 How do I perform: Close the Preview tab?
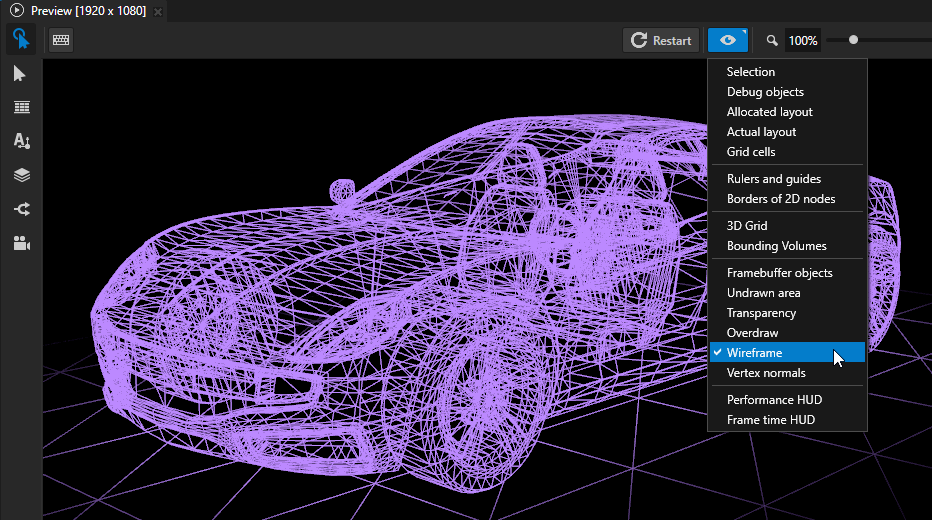[x=158, y=10]
